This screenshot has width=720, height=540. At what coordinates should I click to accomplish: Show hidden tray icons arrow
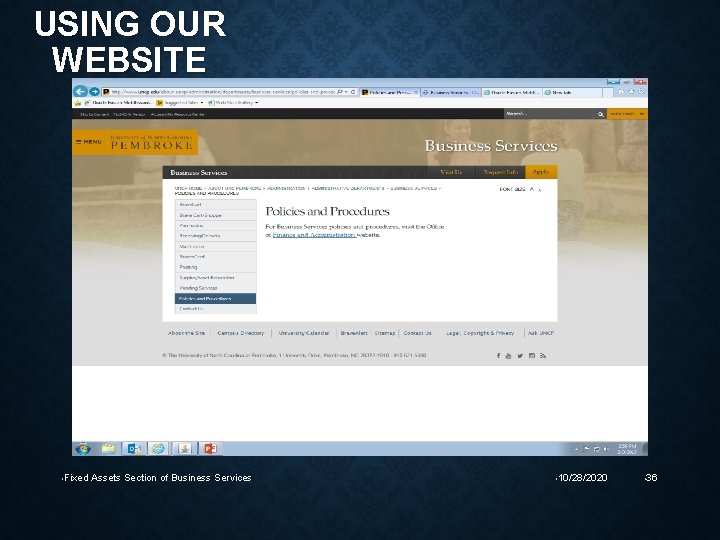pos(576,449)
